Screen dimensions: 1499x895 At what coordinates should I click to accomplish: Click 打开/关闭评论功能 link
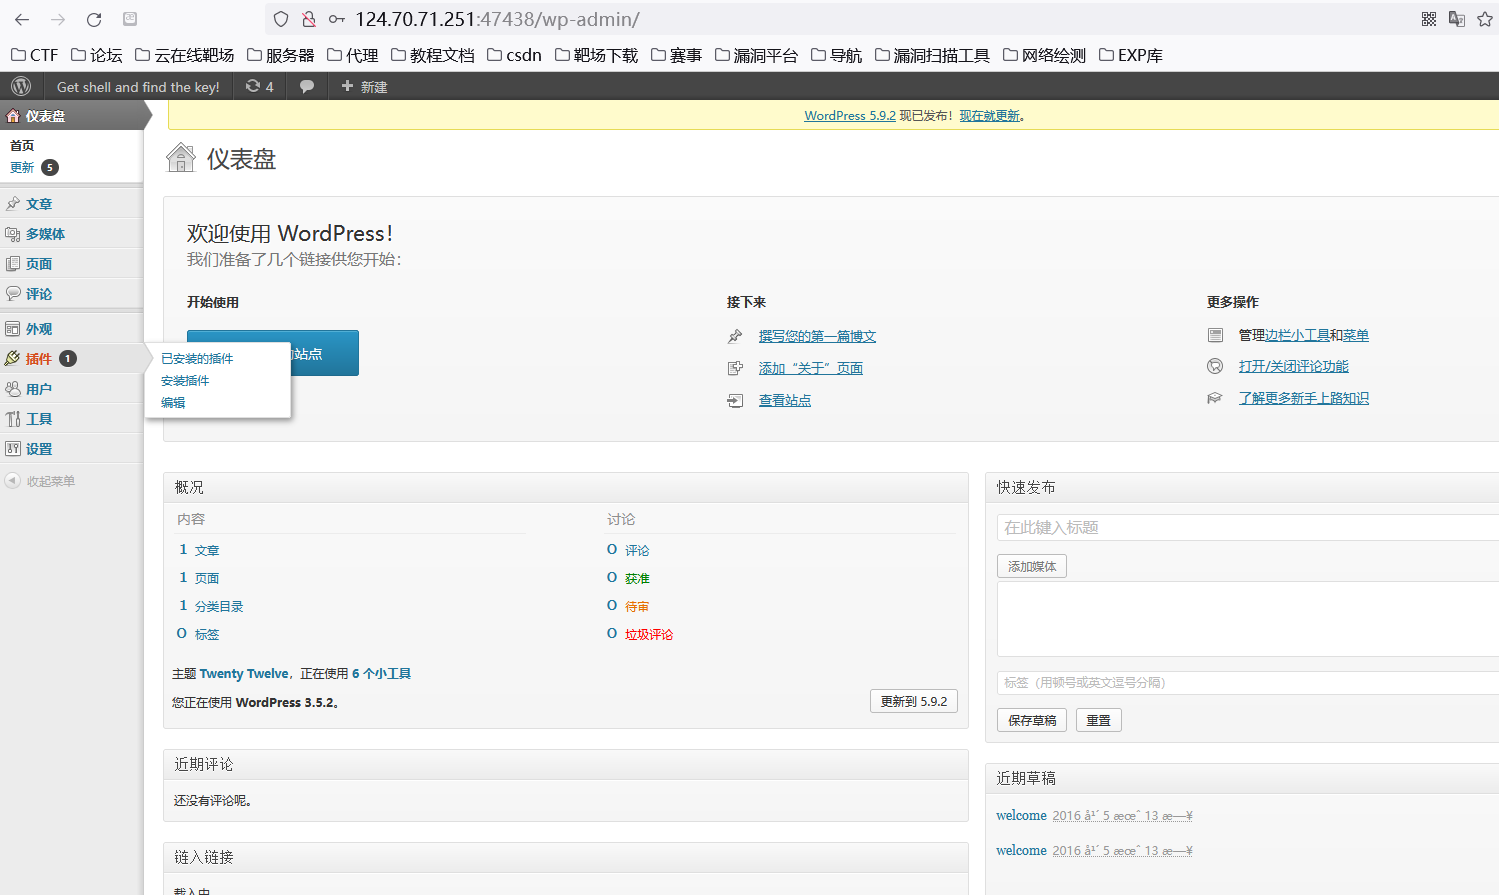coord(1293,366)
